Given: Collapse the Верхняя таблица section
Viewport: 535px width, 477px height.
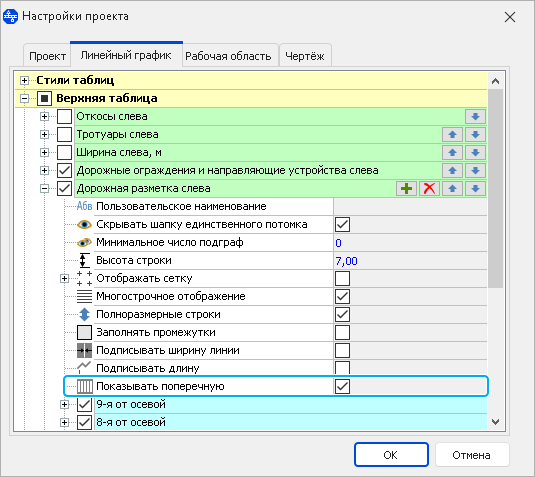Looking at the screenshot, I should pos(24,99).
